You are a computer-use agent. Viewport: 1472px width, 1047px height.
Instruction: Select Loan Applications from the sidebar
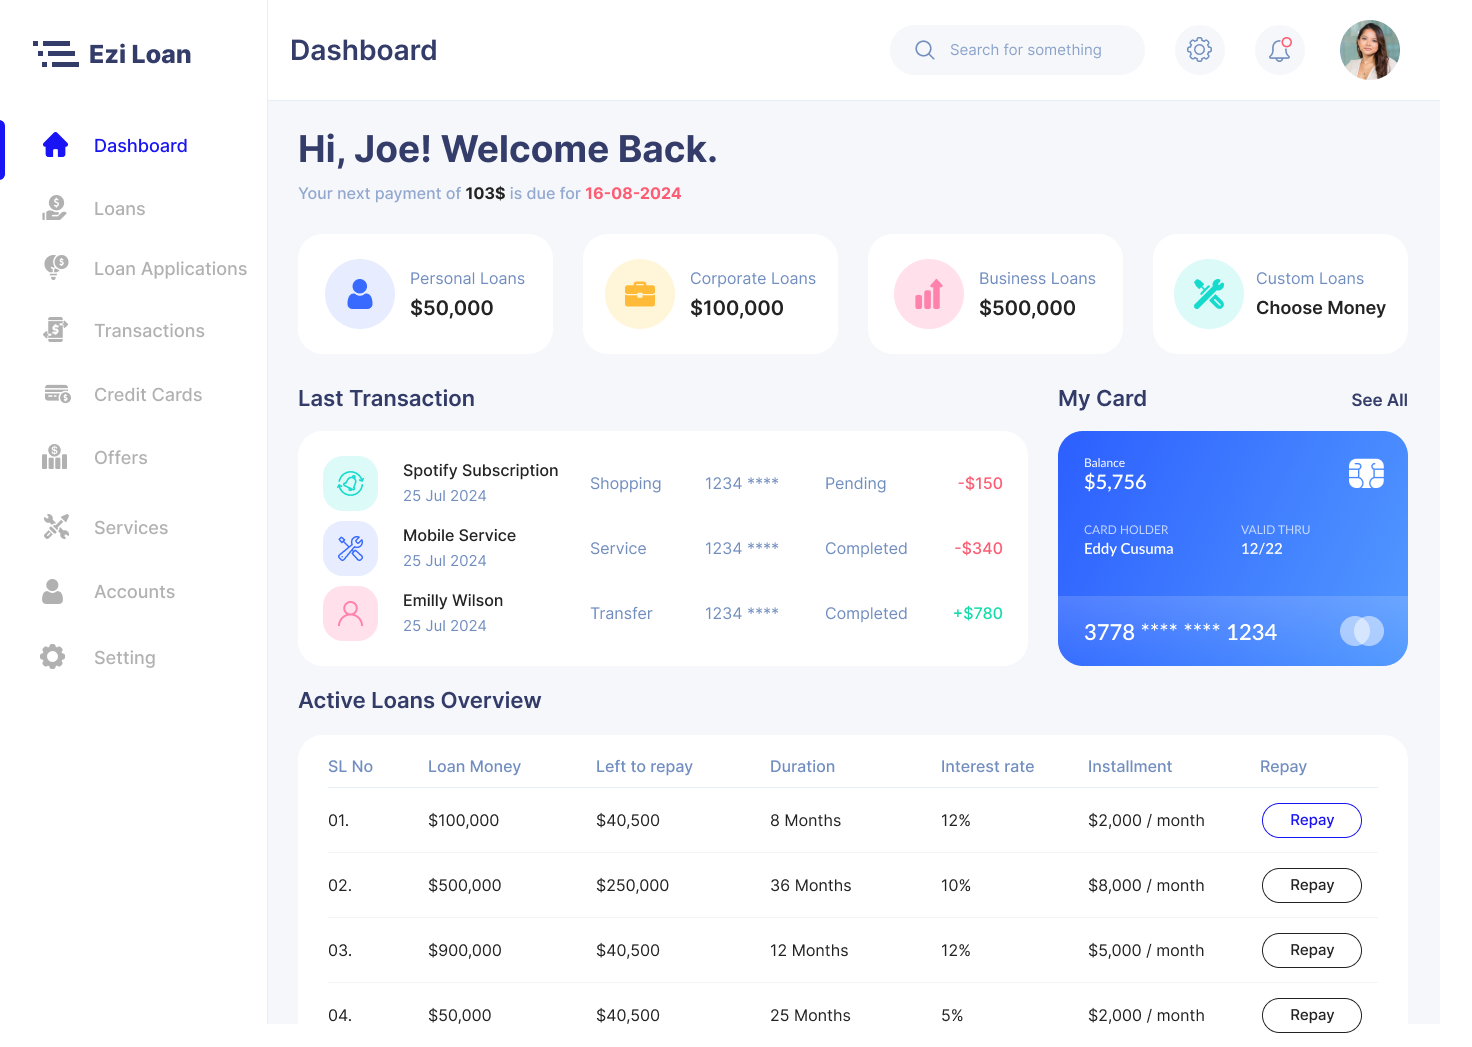coord(170,268)
